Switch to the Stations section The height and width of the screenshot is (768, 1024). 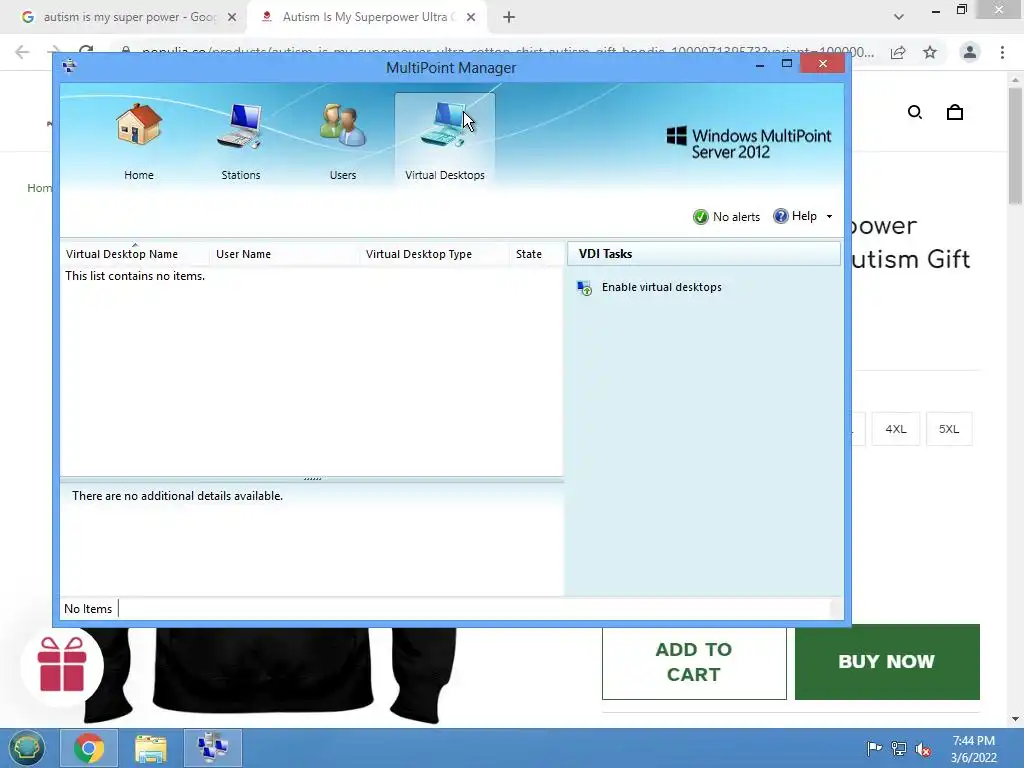[240, 142]
